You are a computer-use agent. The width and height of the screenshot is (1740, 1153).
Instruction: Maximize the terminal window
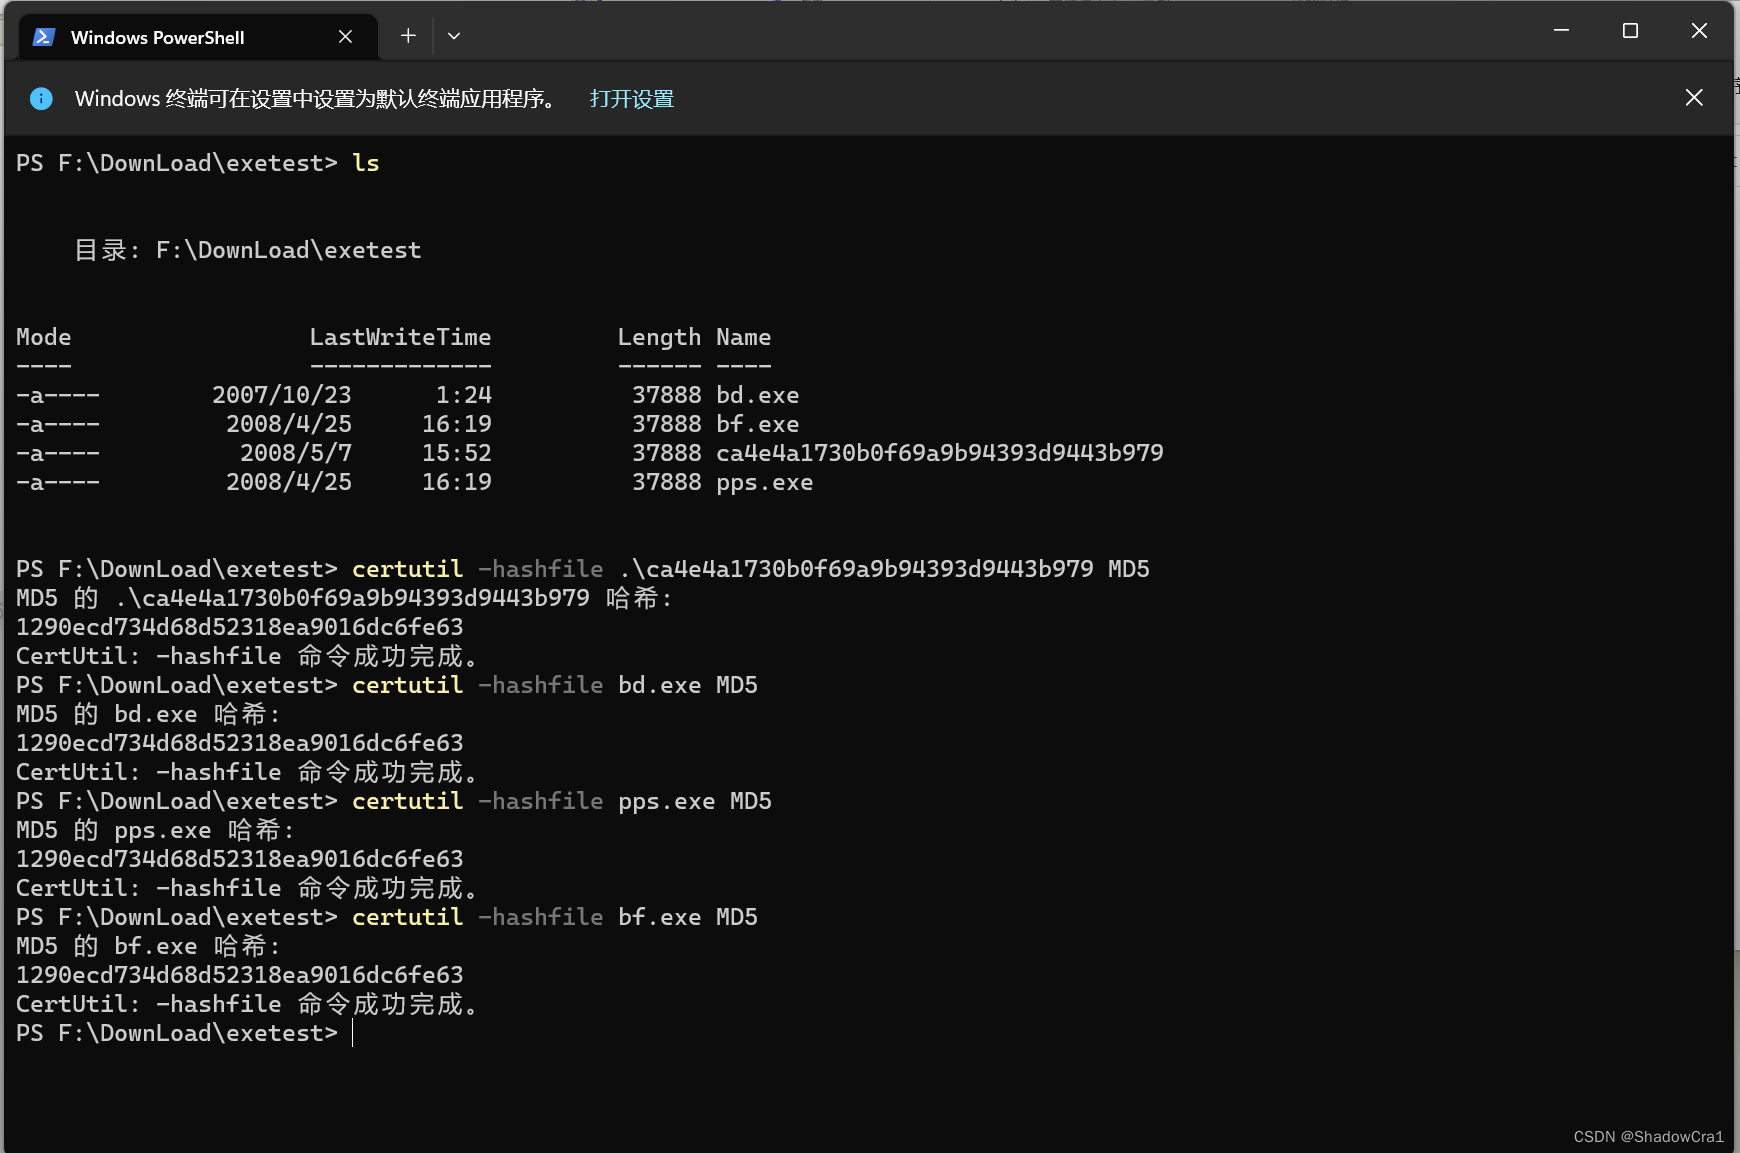[x=1630, y=31]
